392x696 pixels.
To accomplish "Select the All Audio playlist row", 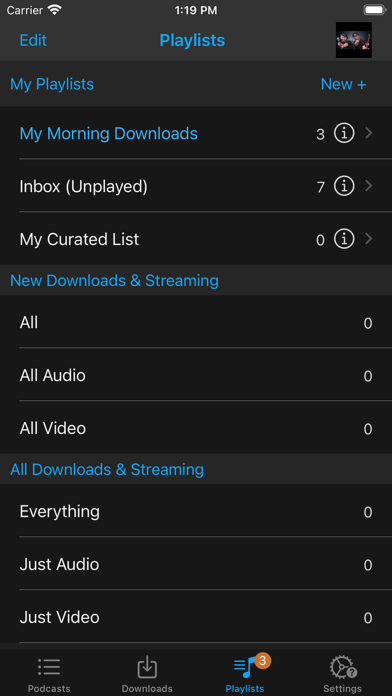I will pyautogui.click(x=196, y=376).
